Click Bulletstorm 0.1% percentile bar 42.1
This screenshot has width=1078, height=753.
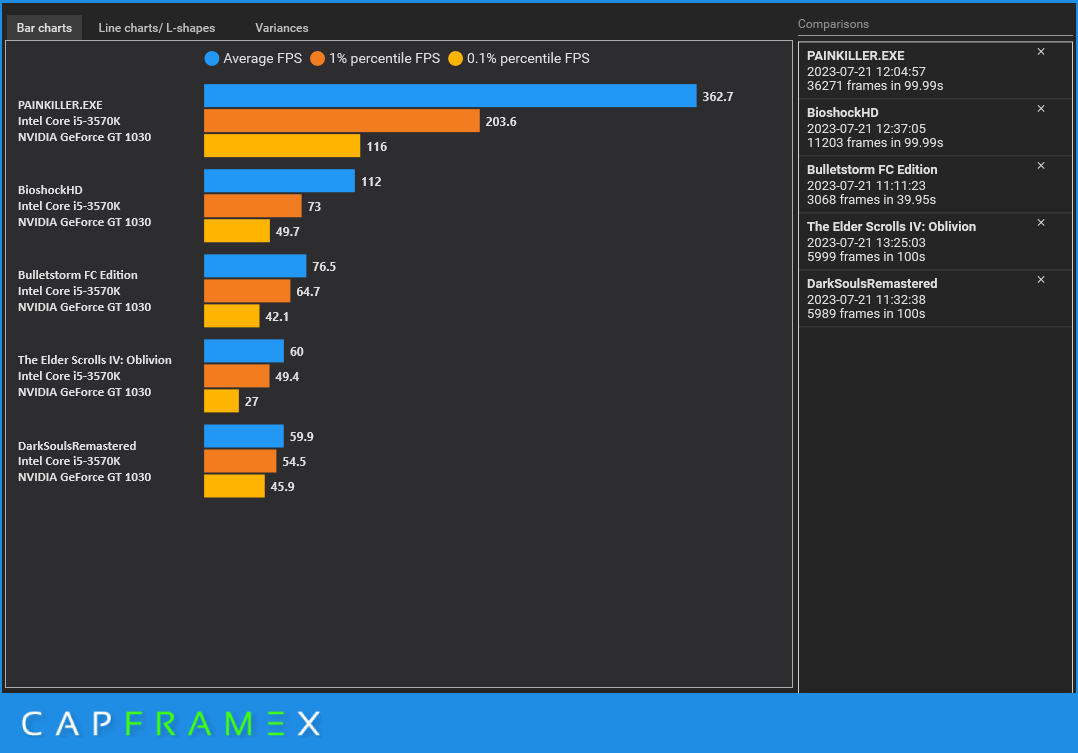(232, 316)
